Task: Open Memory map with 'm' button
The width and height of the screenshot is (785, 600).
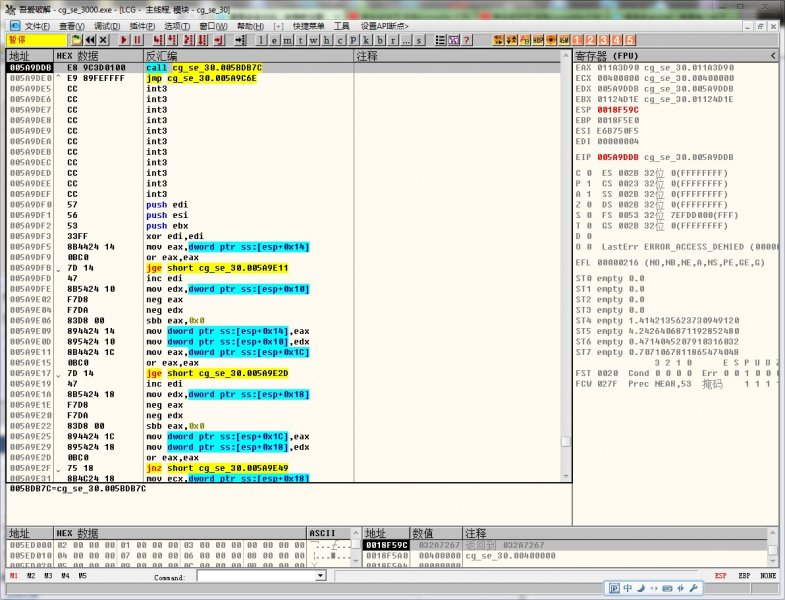Action: point(287,40)
